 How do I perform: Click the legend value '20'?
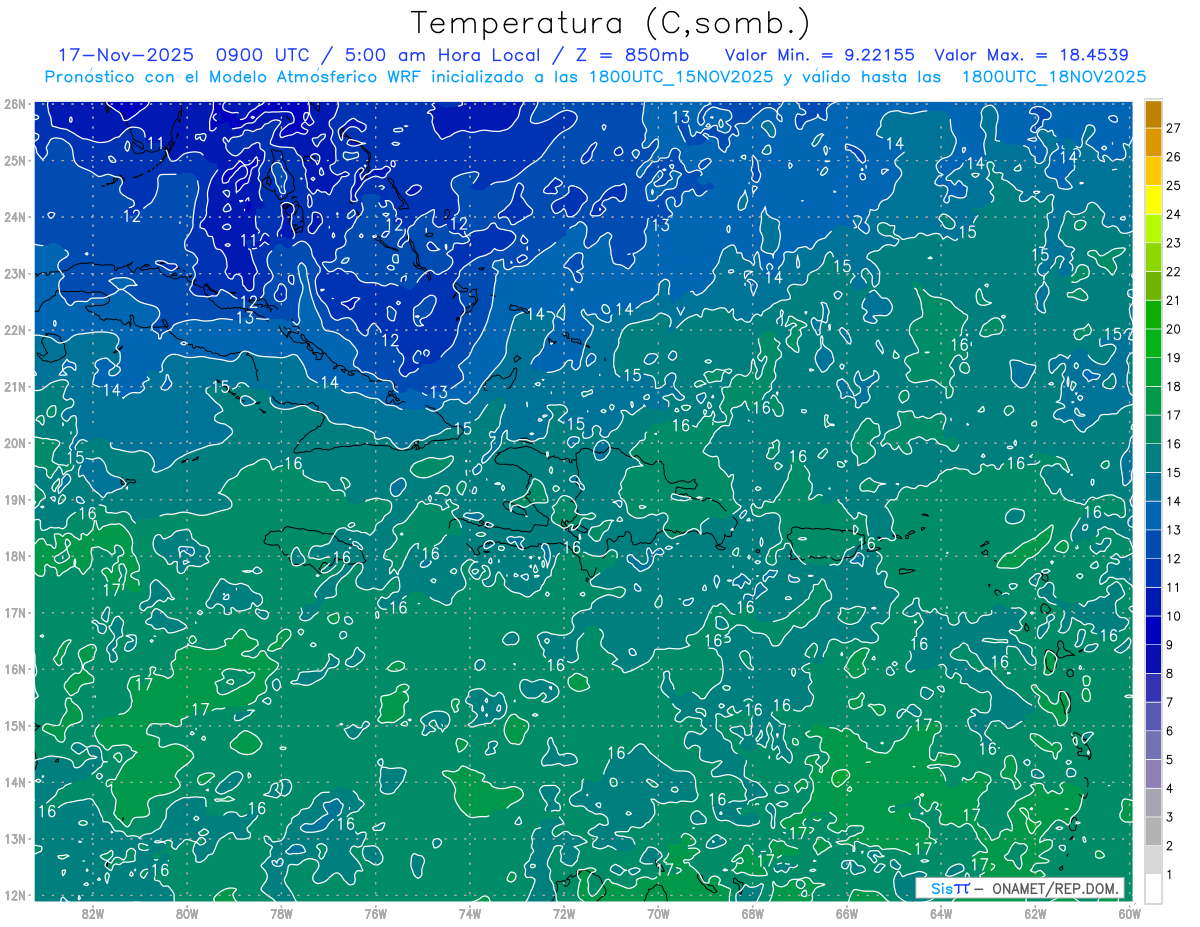click(x=1173, y=329)
